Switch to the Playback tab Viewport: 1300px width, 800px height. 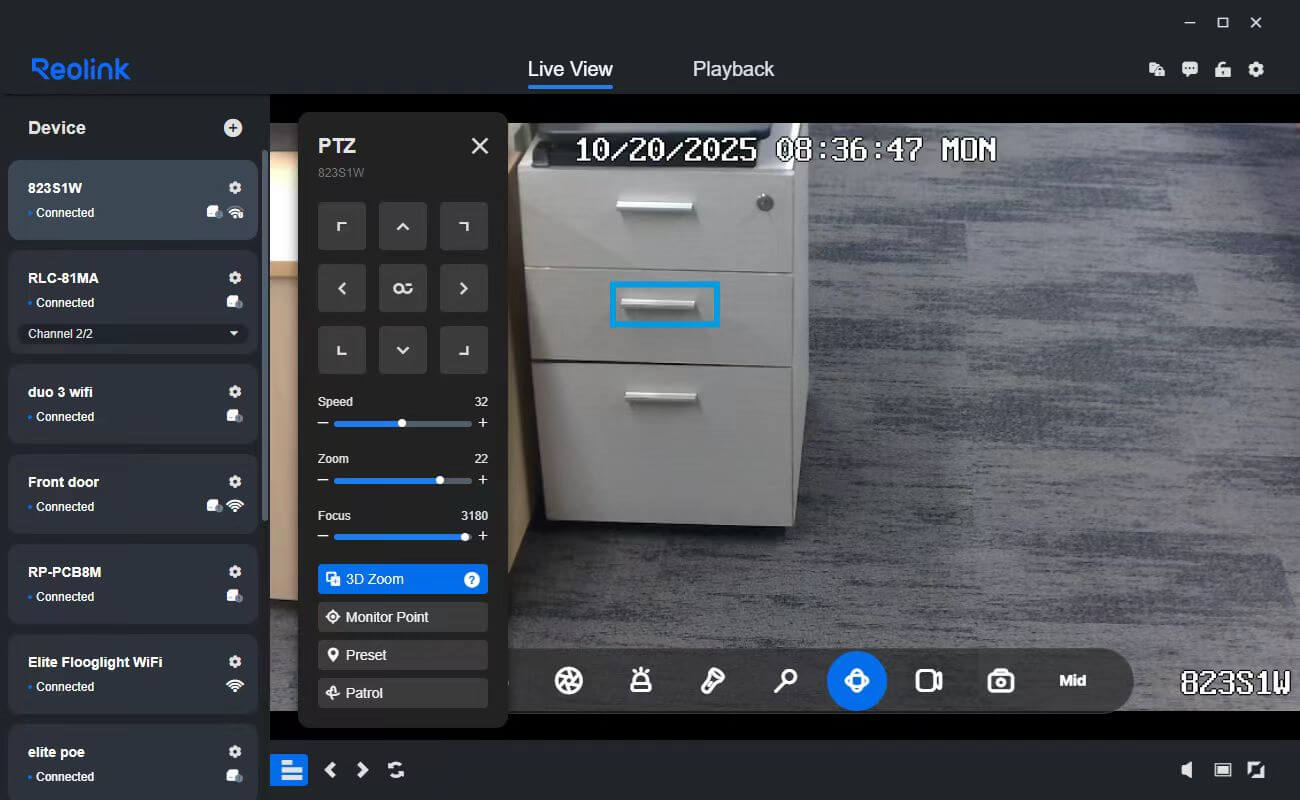click(x=733, y=69)
